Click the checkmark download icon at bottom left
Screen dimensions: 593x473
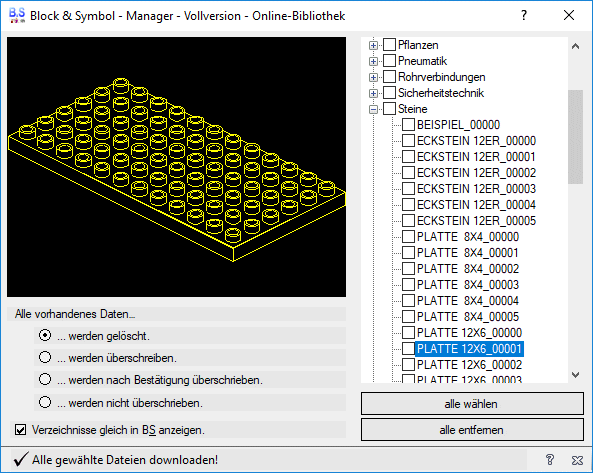click(x=20, y=460)
